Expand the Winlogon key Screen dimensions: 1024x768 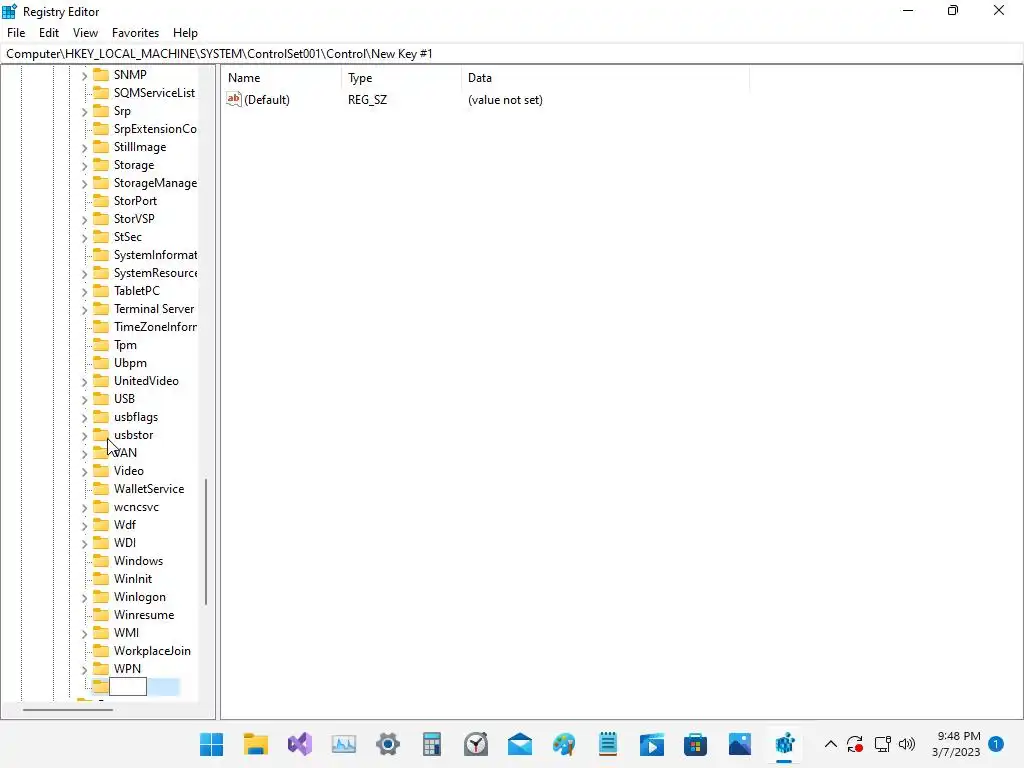pos(84,598)
